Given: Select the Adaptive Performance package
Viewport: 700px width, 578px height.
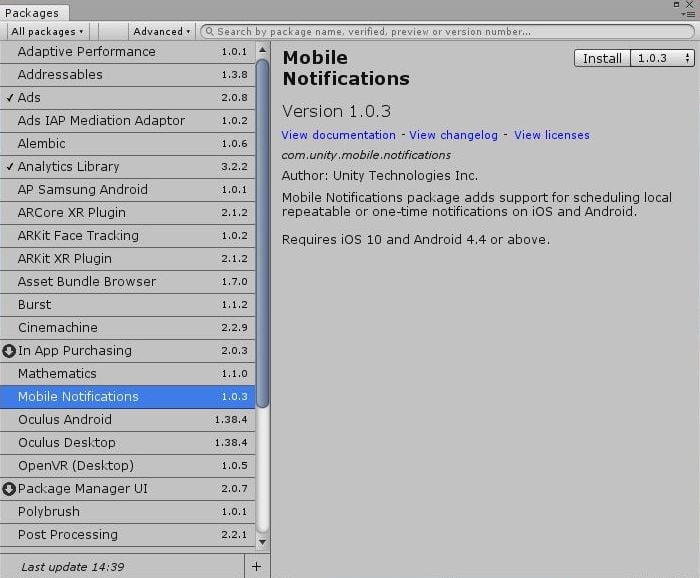Looking at the screenshot, I should 128,52.
